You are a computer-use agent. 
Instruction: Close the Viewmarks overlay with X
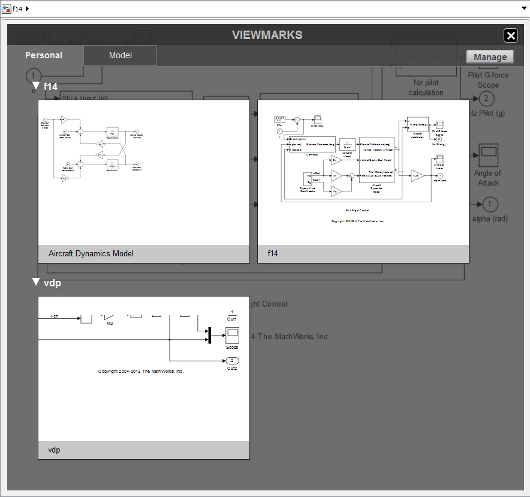(x=511, y=36)
